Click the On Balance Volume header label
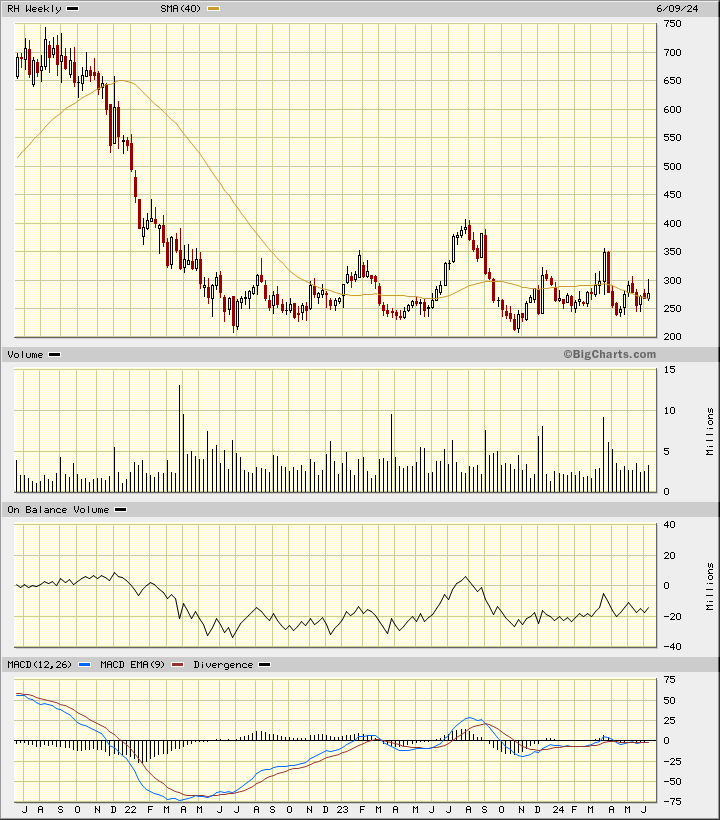Screen dimensions: 720x820 click(x=58, y=510)
